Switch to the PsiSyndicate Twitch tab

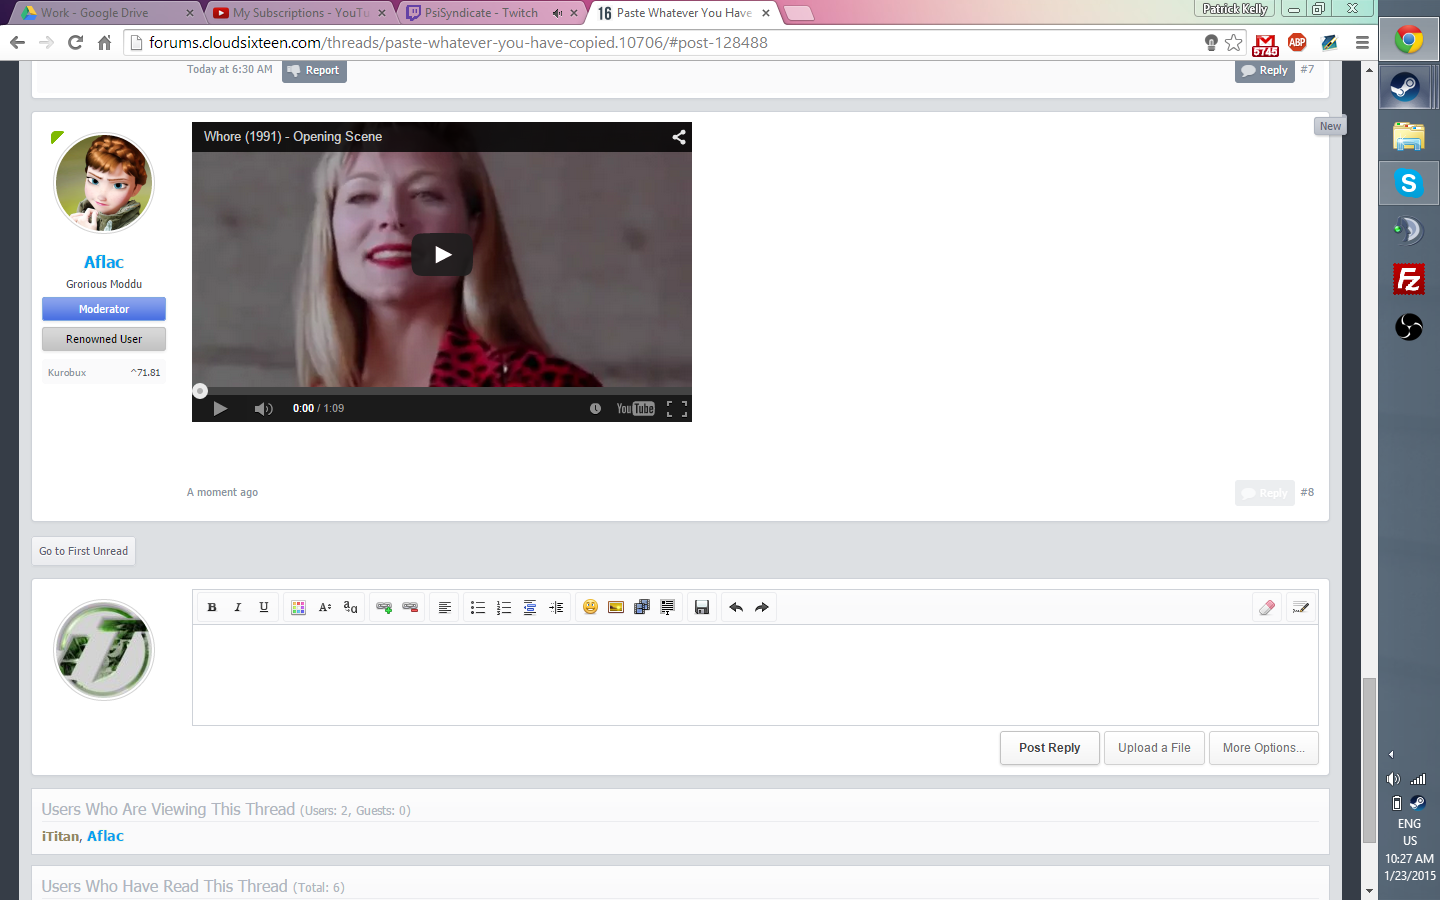[490, 12]
